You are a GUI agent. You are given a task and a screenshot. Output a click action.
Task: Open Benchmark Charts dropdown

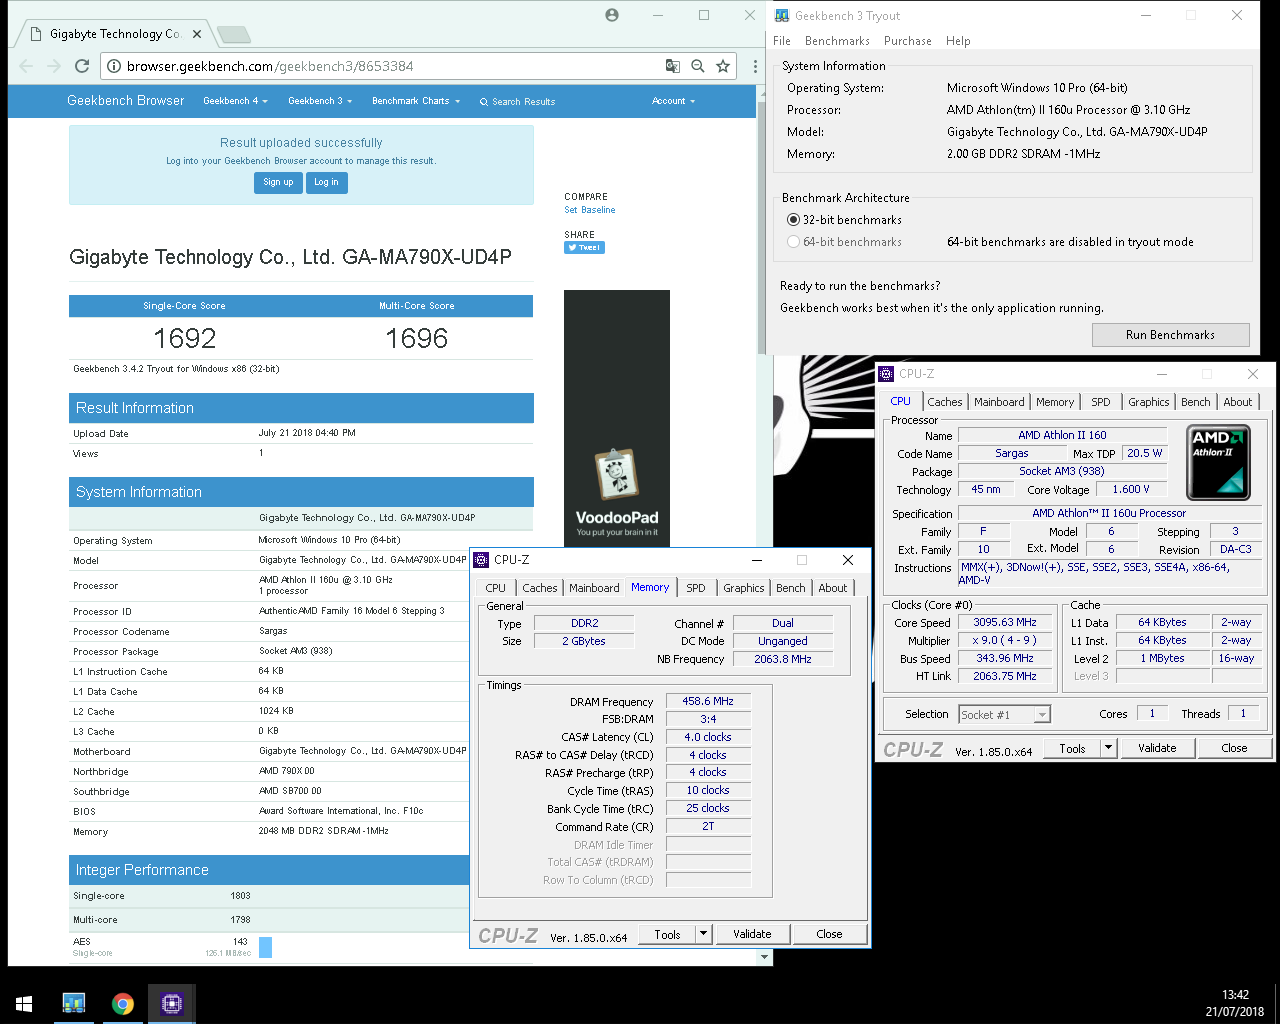(416, 101)
